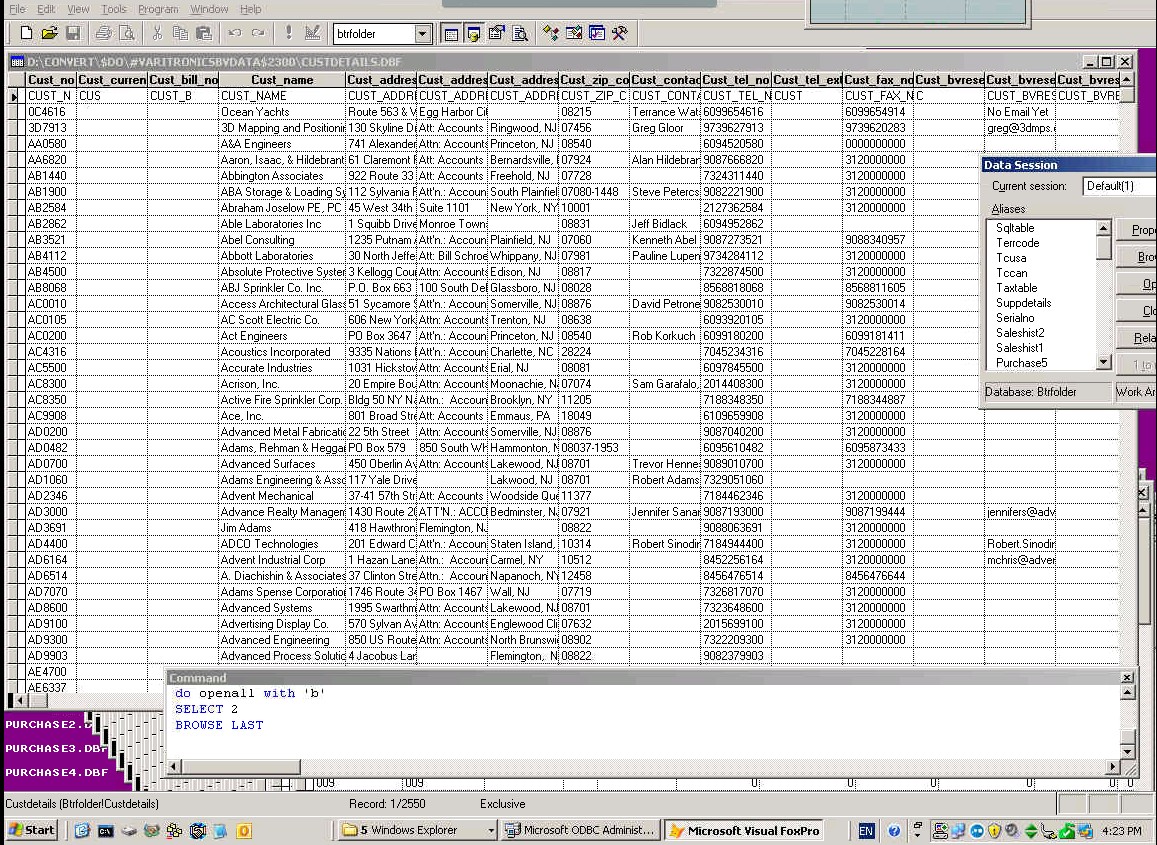Open the 5 Windows Explorer taskbar group
This screenshot has height=845, width=1157.
[x=418, y=830]
